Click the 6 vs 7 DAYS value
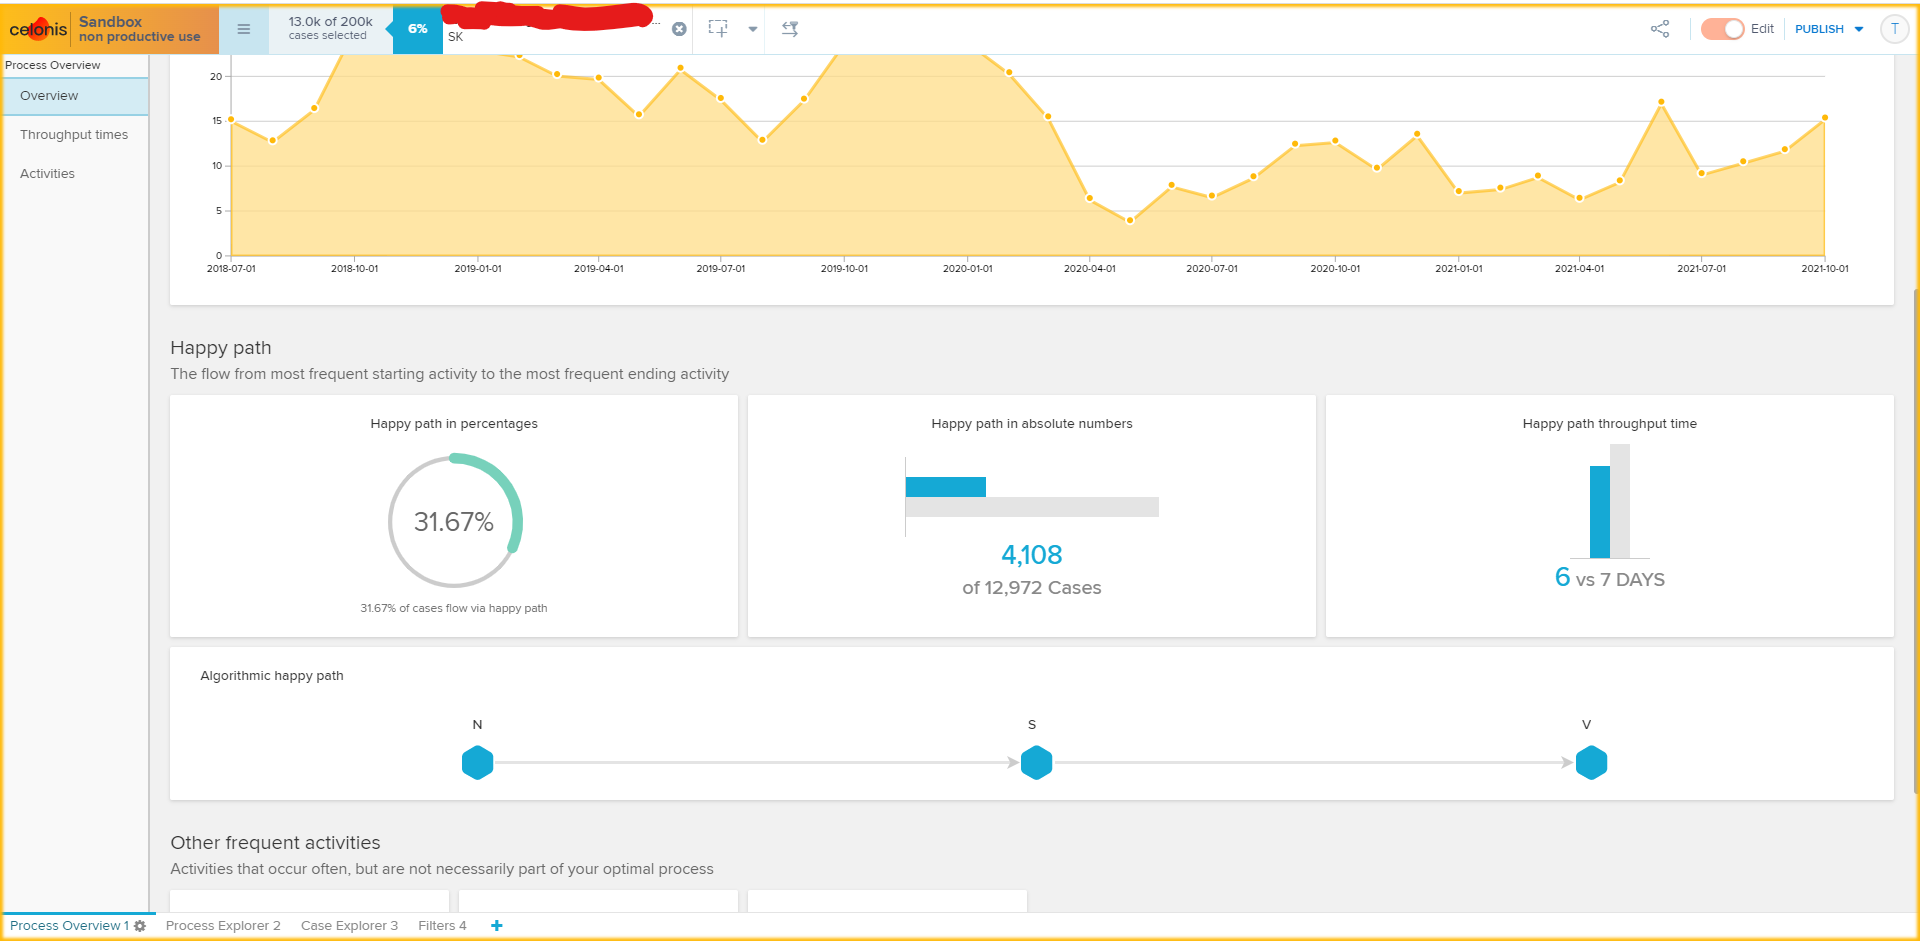Viewport: 1920px width, 941px height. pos(1609,578)
